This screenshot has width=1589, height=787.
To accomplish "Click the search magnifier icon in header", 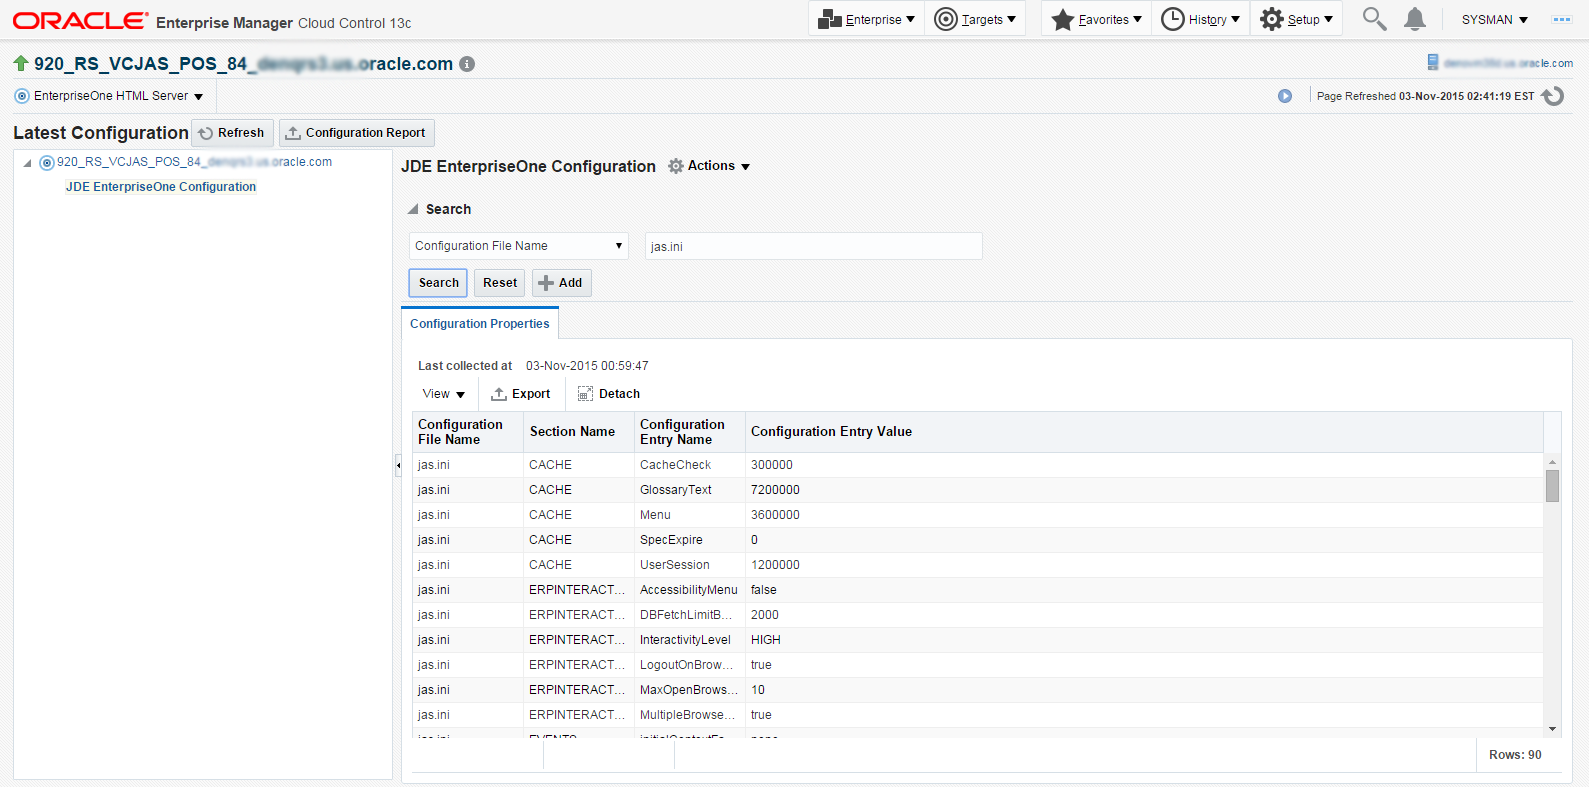I will coord(1374,19).
